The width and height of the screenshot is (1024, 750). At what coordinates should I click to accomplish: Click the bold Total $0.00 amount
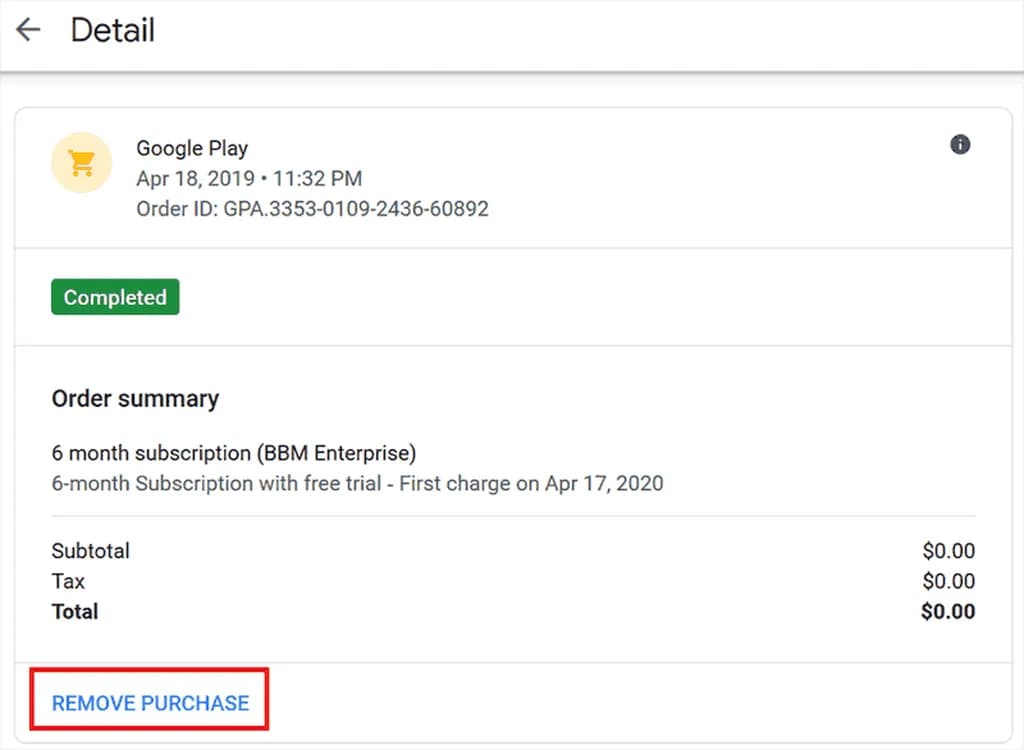click(x=947, y=611)
